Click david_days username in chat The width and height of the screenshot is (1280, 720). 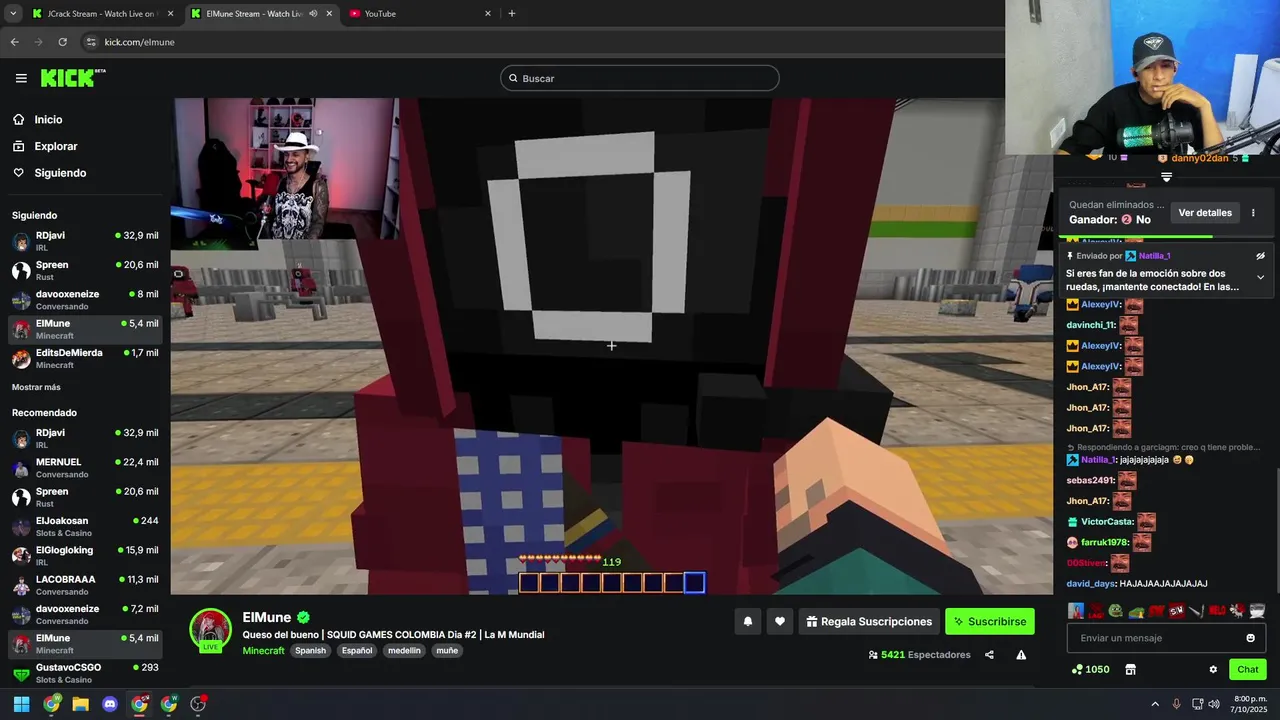click(1090, 584)
